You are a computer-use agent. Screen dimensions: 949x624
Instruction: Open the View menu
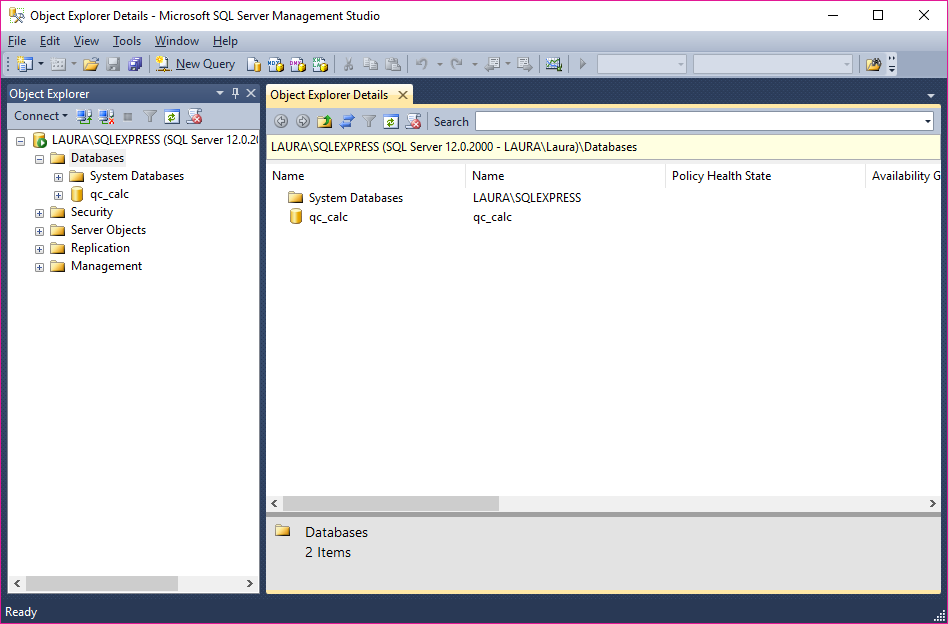click(x=86, y=41)
